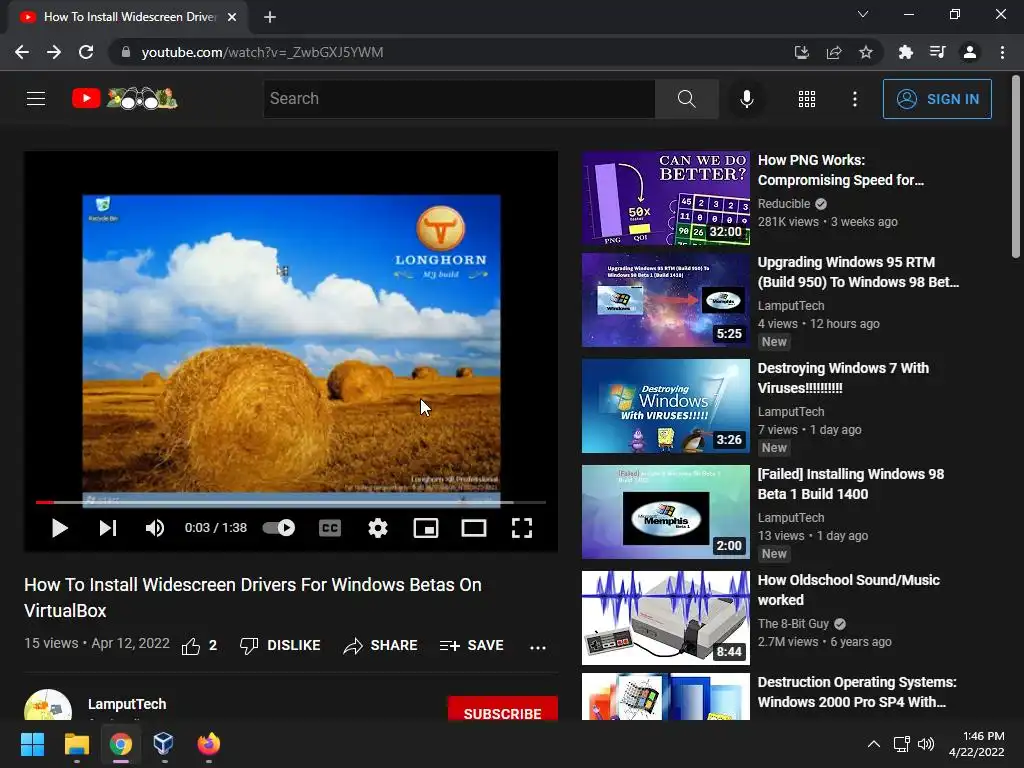Click the search magnifier button

coord(686,99)
